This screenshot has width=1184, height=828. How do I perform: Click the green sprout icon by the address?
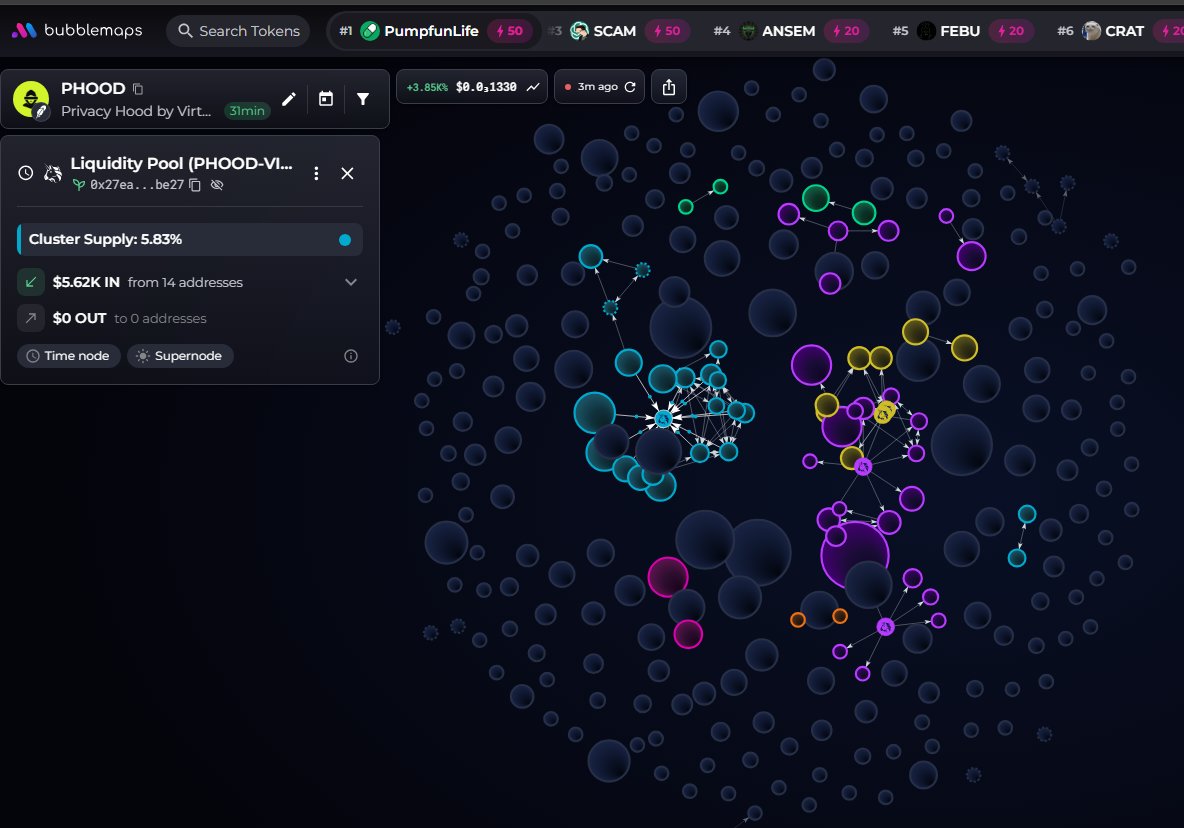click(79, 185)
